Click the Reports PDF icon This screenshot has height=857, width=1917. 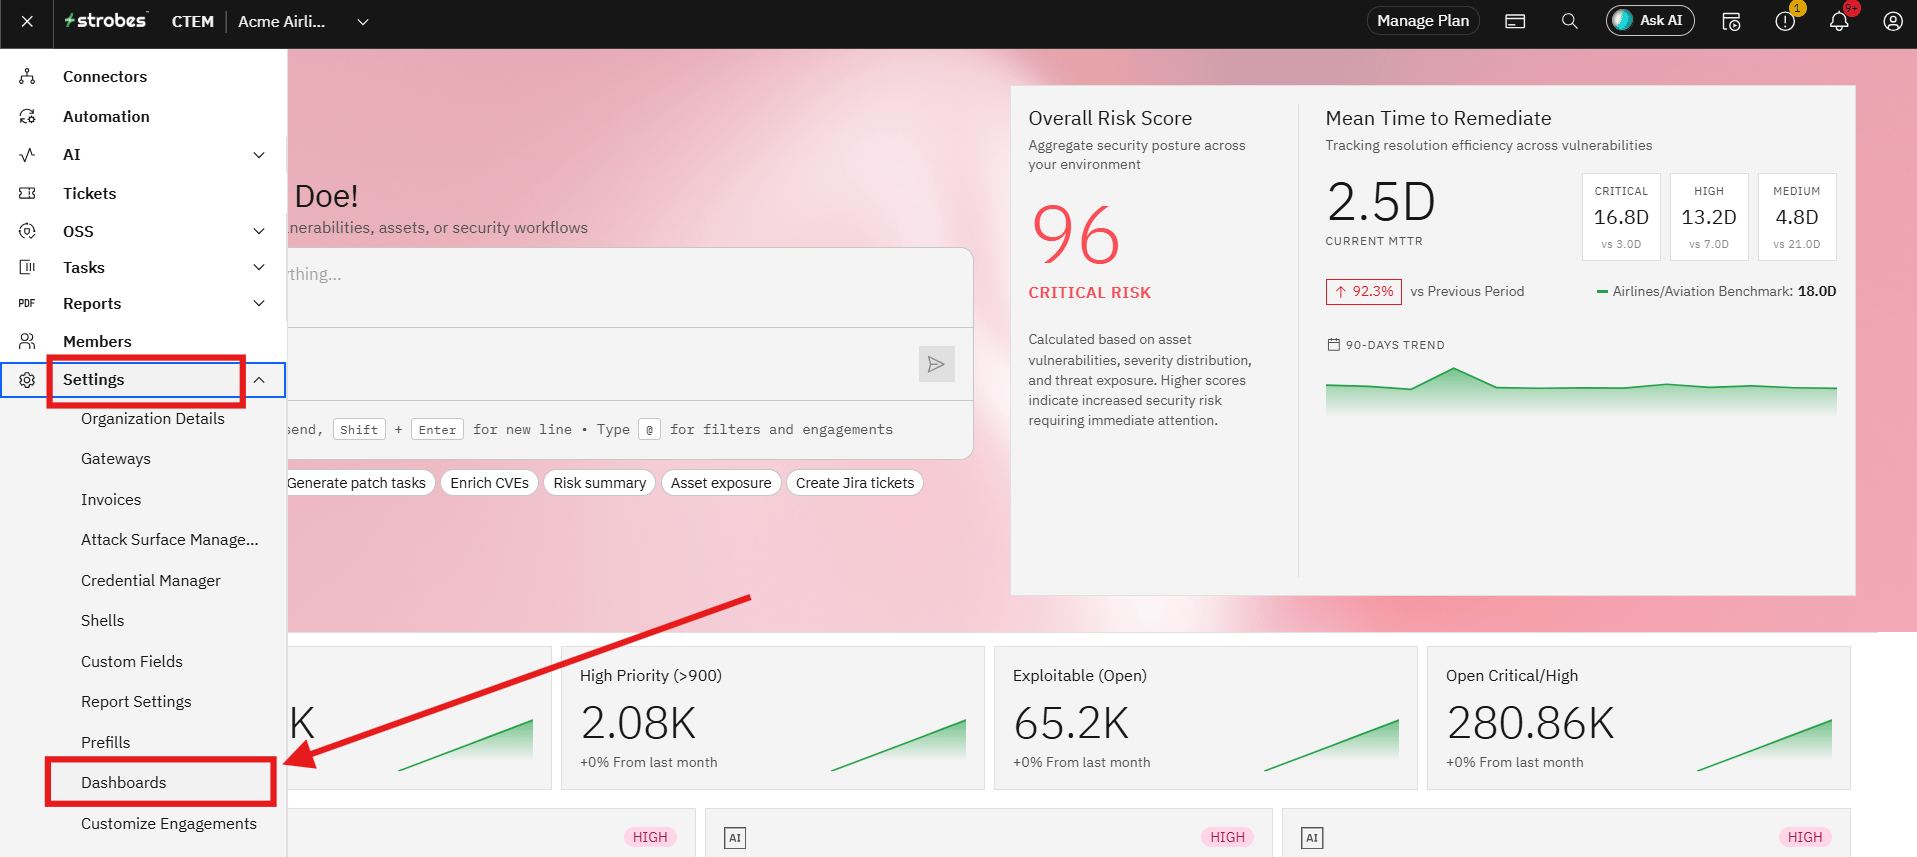click(27, 303)
